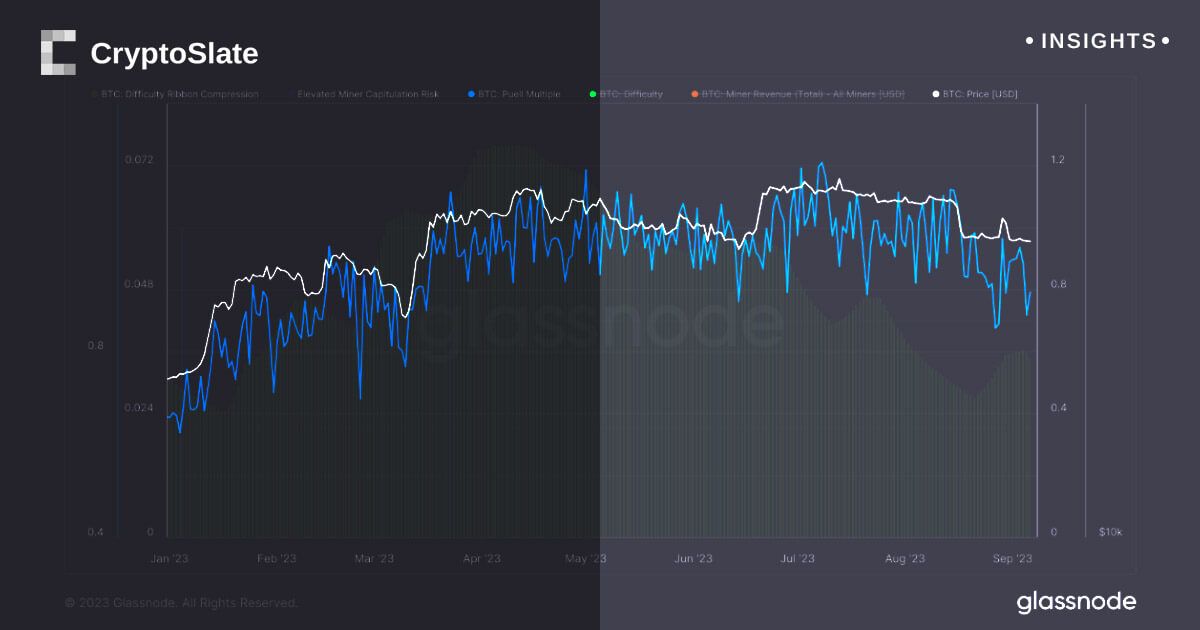The width and height of the screenshot is (1200, 630).
Task: Hide the BTC: Price [USD] series
Action: [980, 94]
